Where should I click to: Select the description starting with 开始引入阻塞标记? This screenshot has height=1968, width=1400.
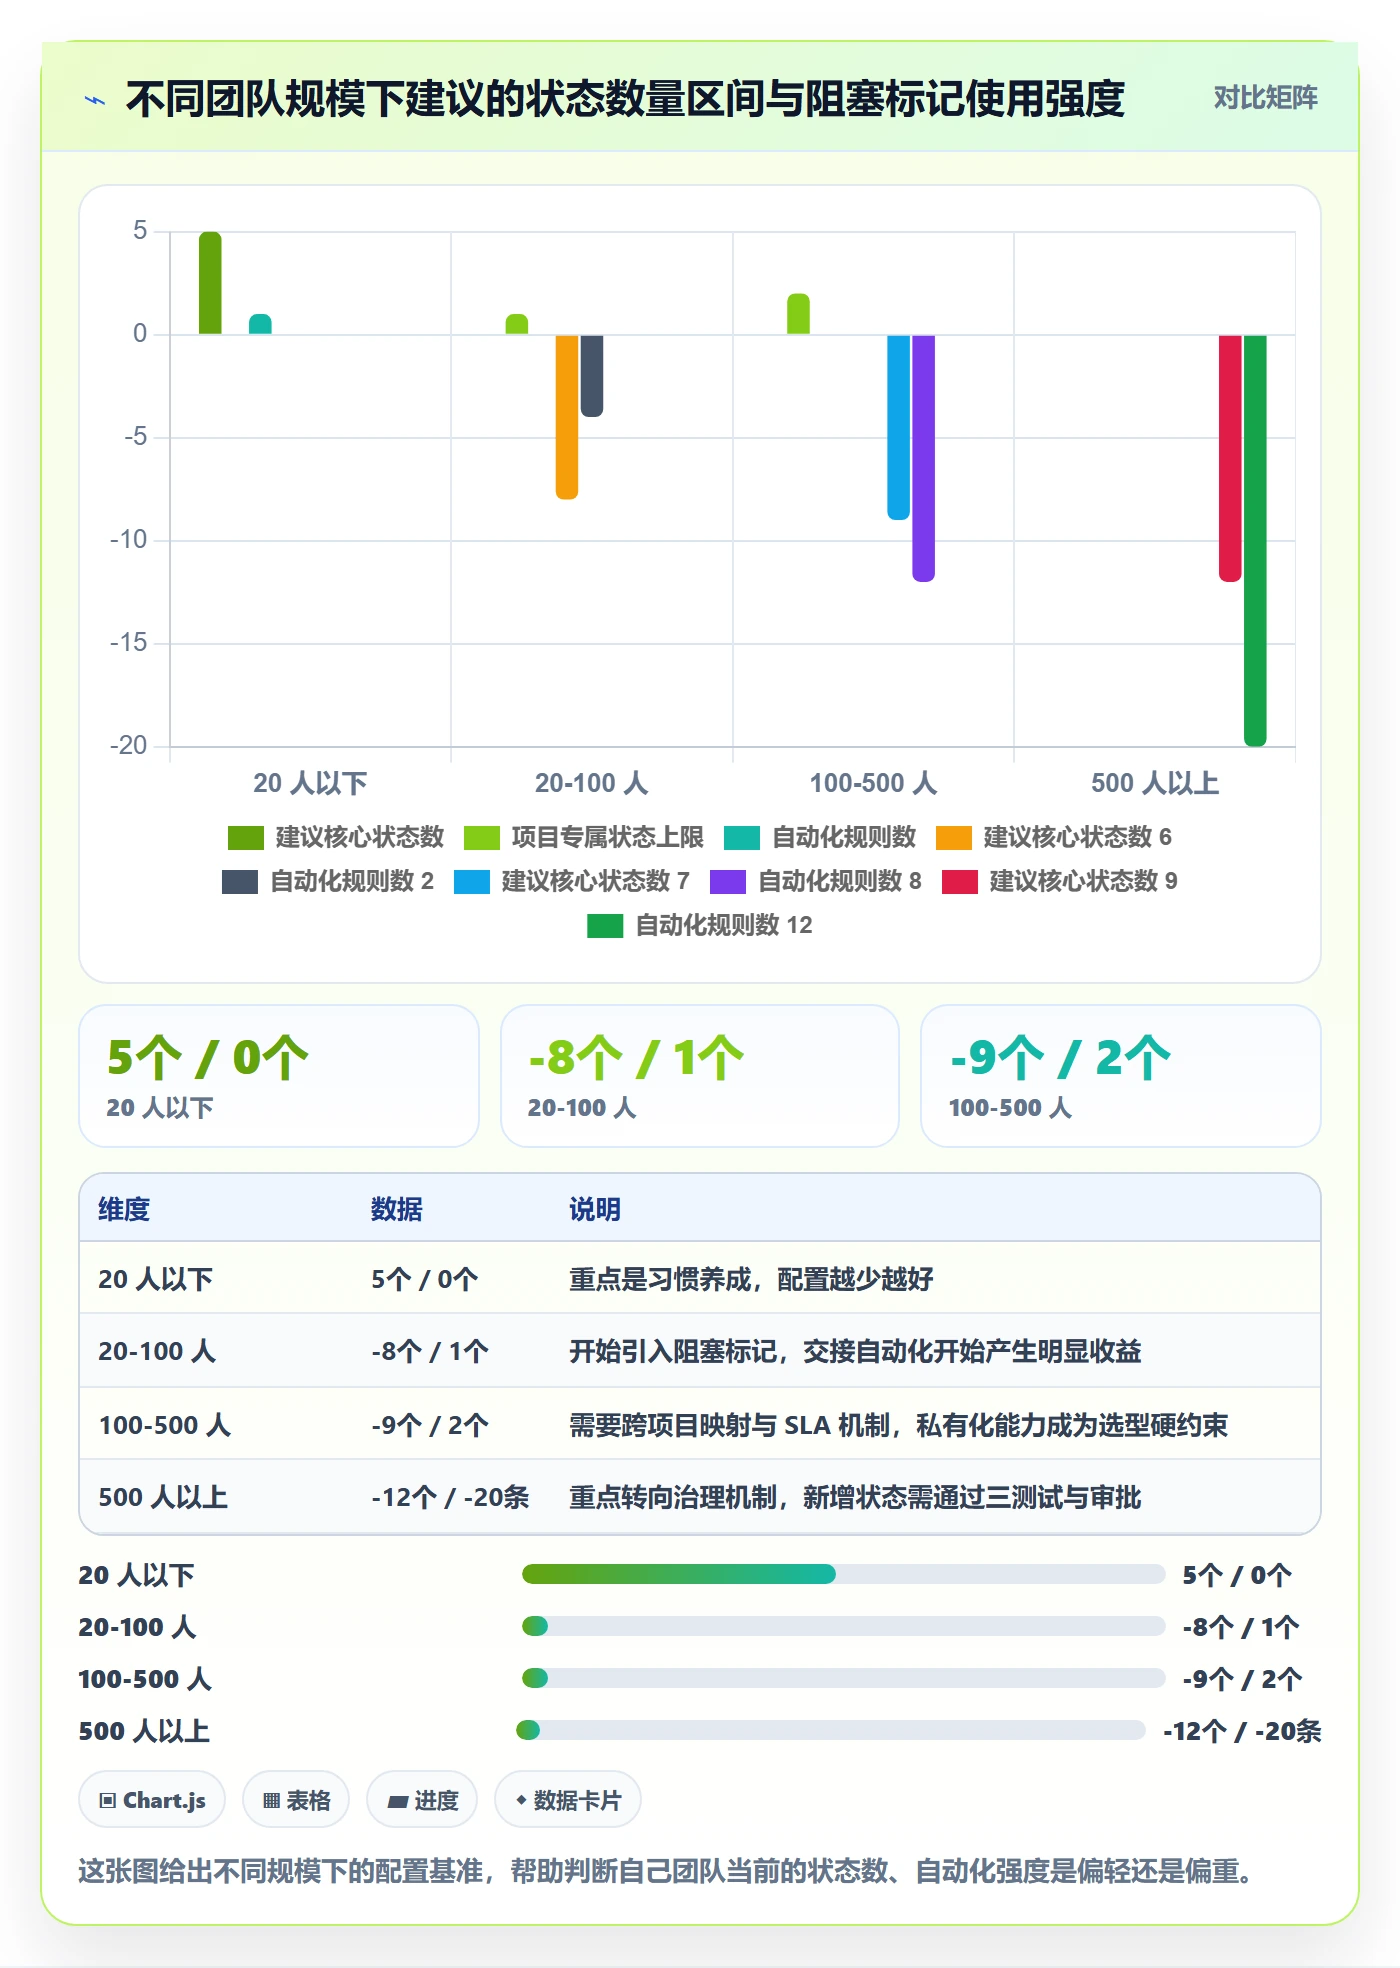[855, 1351]
